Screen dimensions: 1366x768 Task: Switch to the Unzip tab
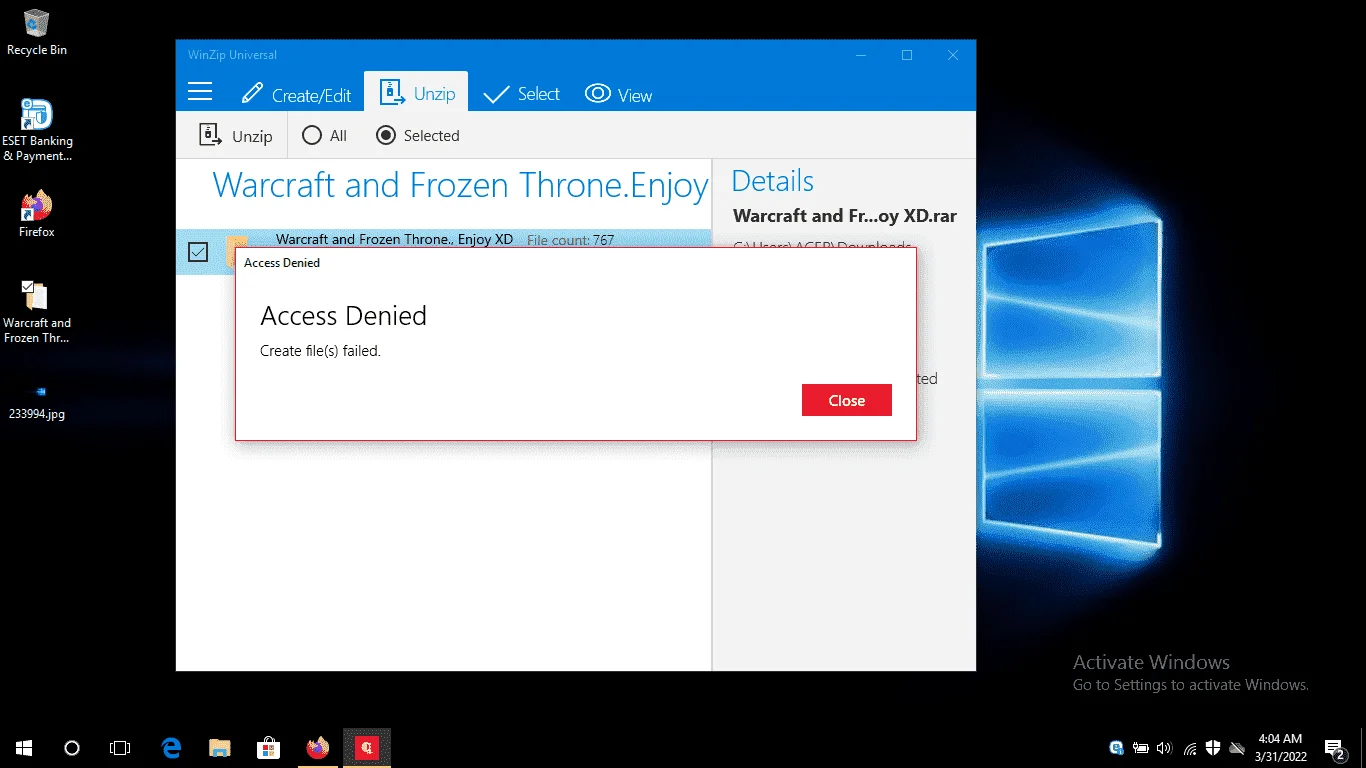416,93
